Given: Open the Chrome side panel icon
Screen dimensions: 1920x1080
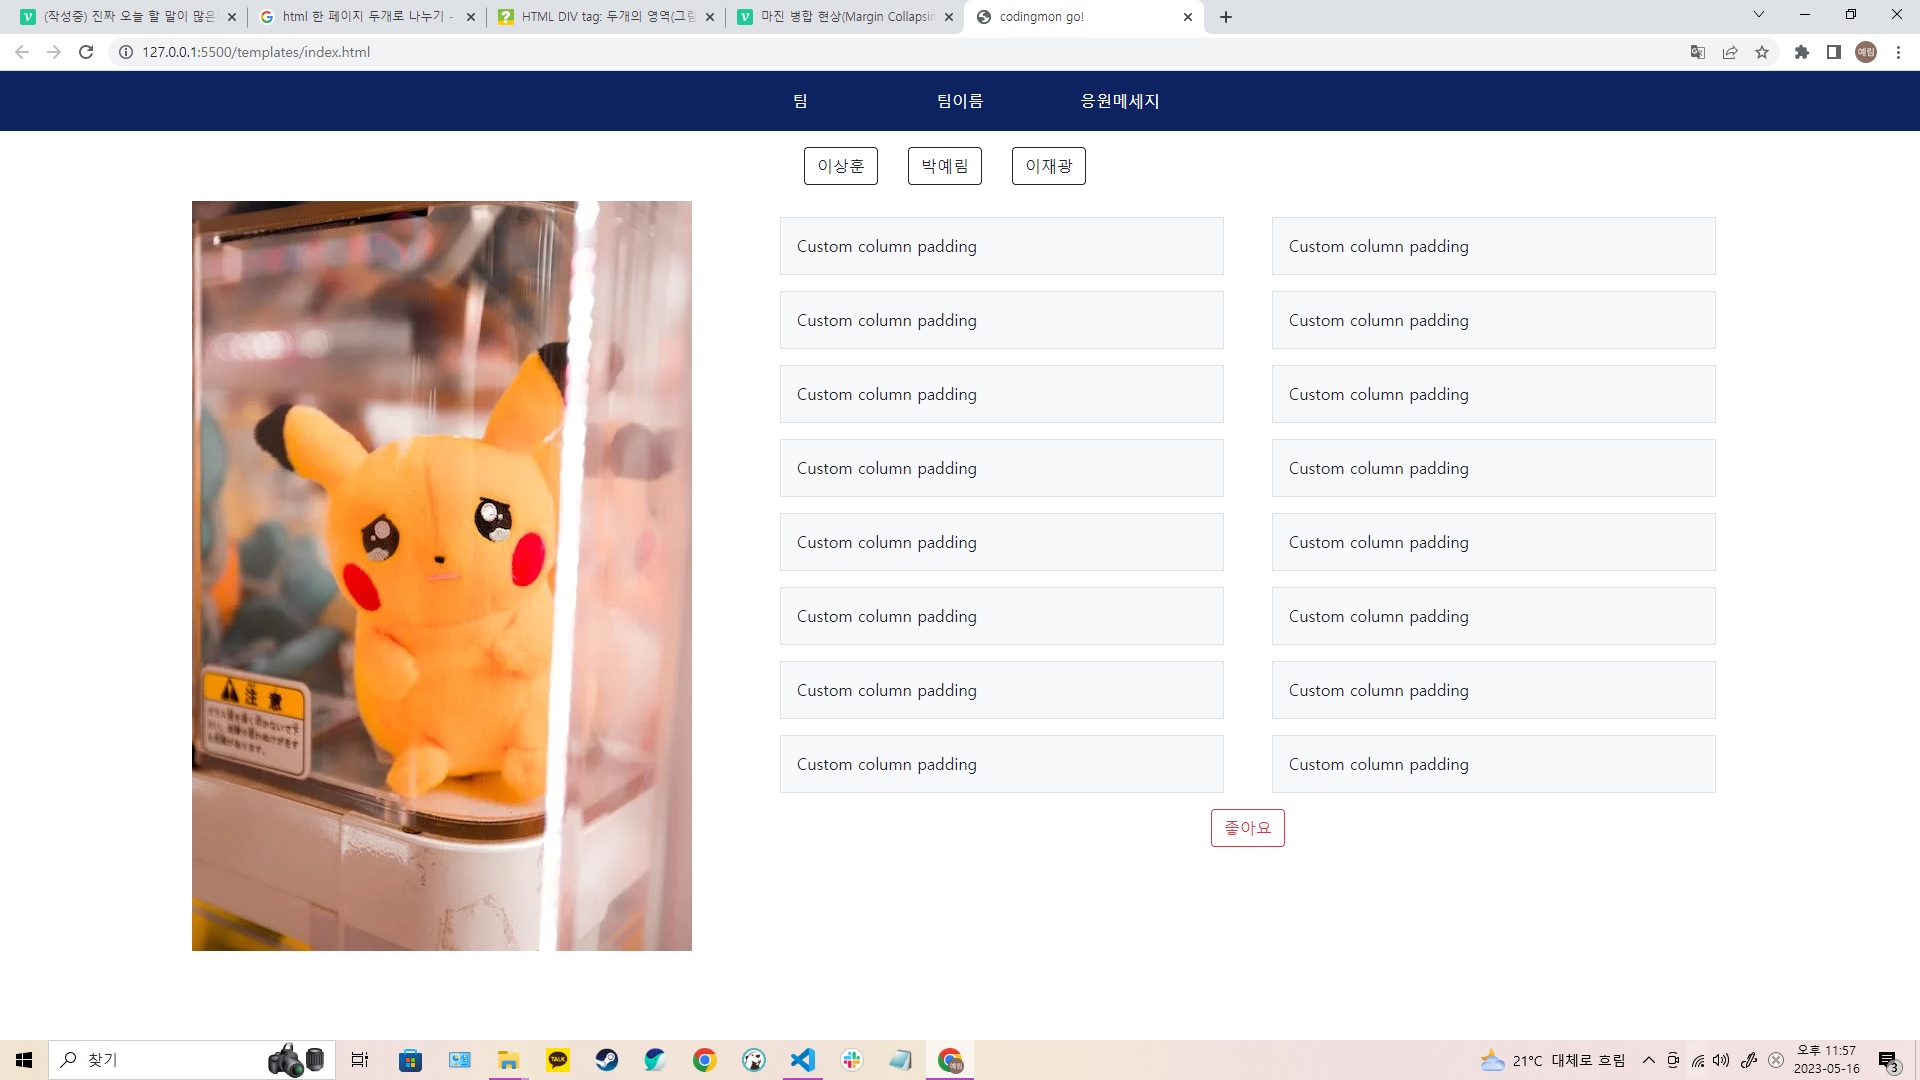Looking at the screenshot, I should 1833,52.
